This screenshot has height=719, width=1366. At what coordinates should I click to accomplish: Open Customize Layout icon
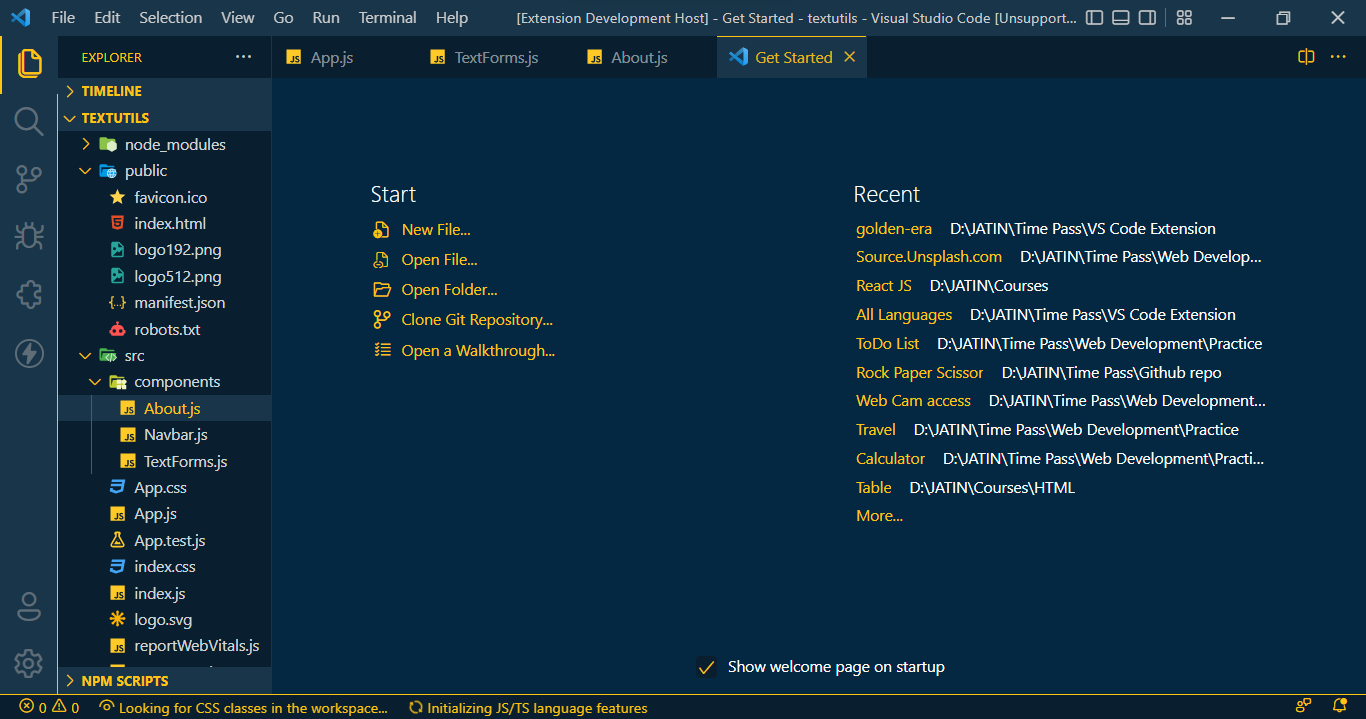pyautogui.click(x=1184, y=18)
